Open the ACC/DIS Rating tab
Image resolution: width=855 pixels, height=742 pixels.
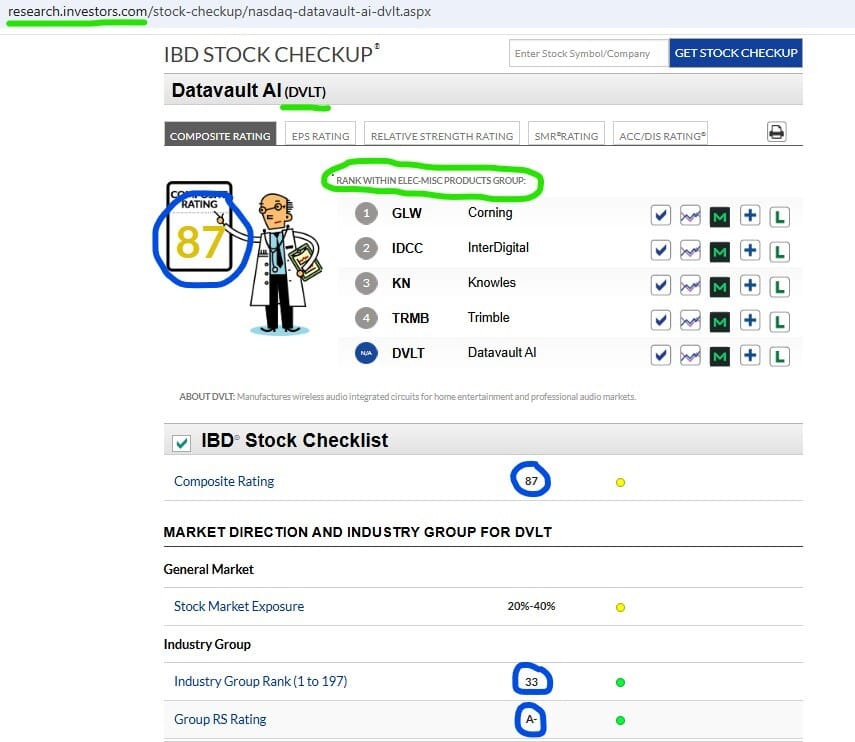point(660,134)
